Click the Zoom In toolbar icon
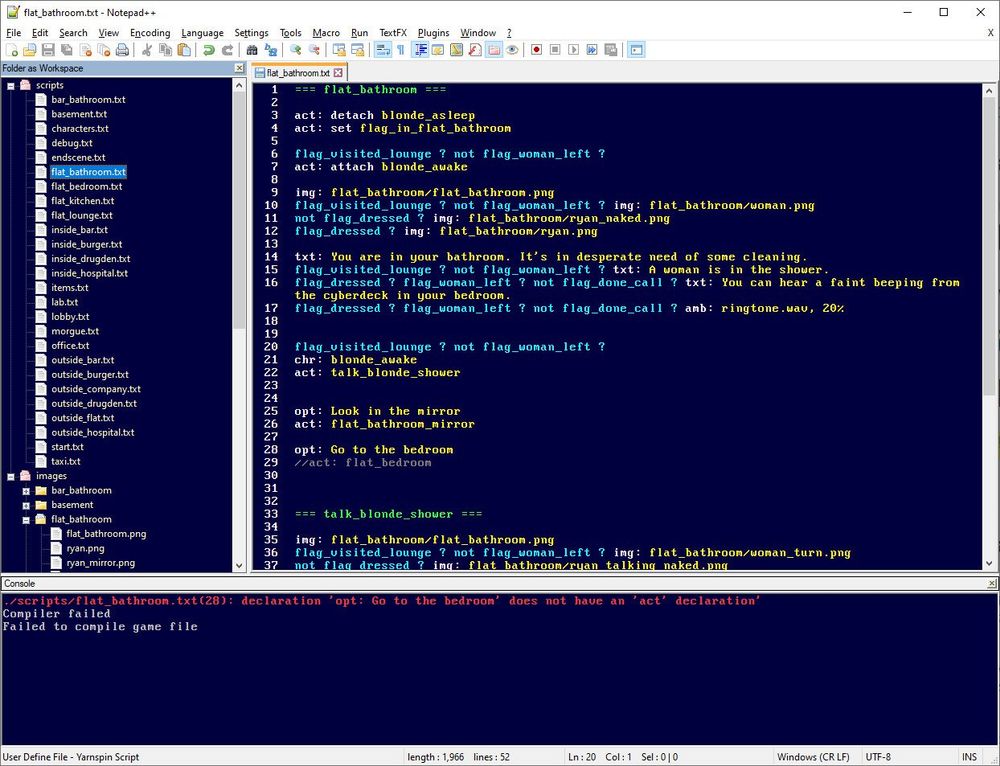 click(x=295, y=50)
